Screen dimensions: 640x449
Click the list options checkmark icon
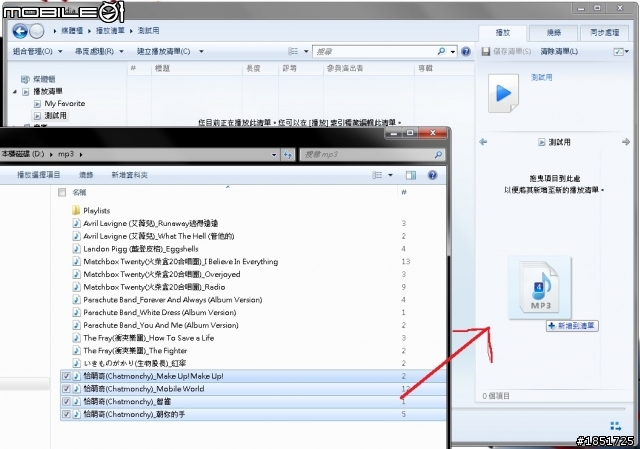point(619,51)
